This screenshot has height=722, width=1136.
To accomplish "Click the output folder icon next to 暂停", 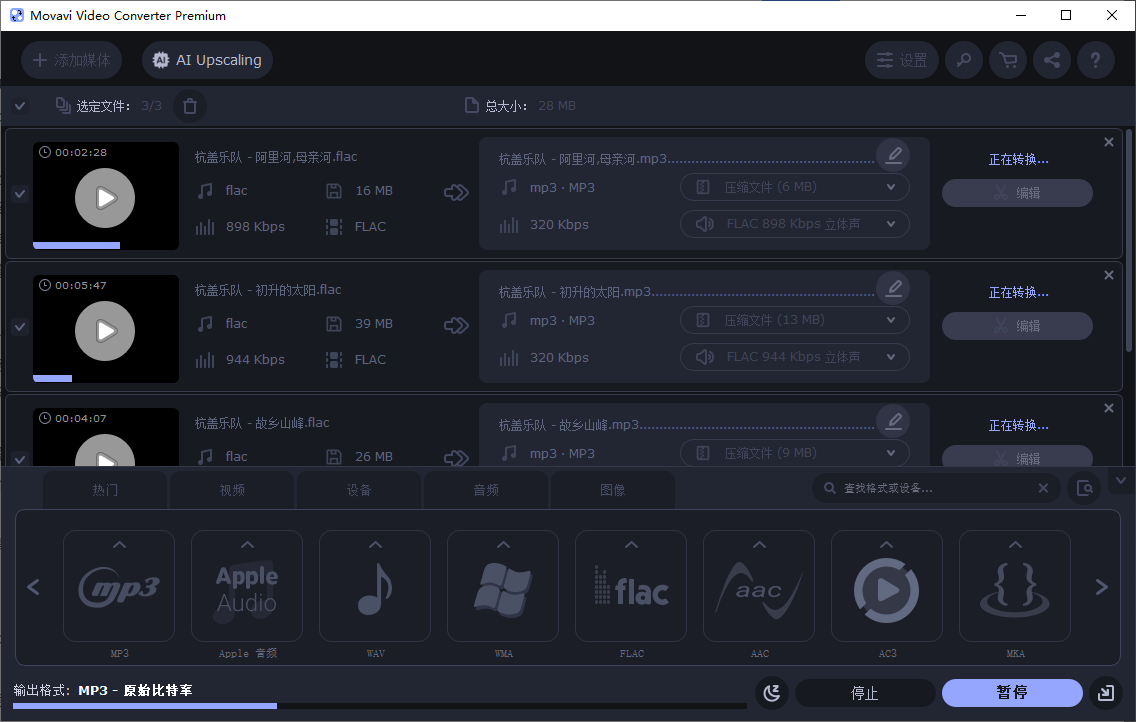I will [x=1106, y=692].
